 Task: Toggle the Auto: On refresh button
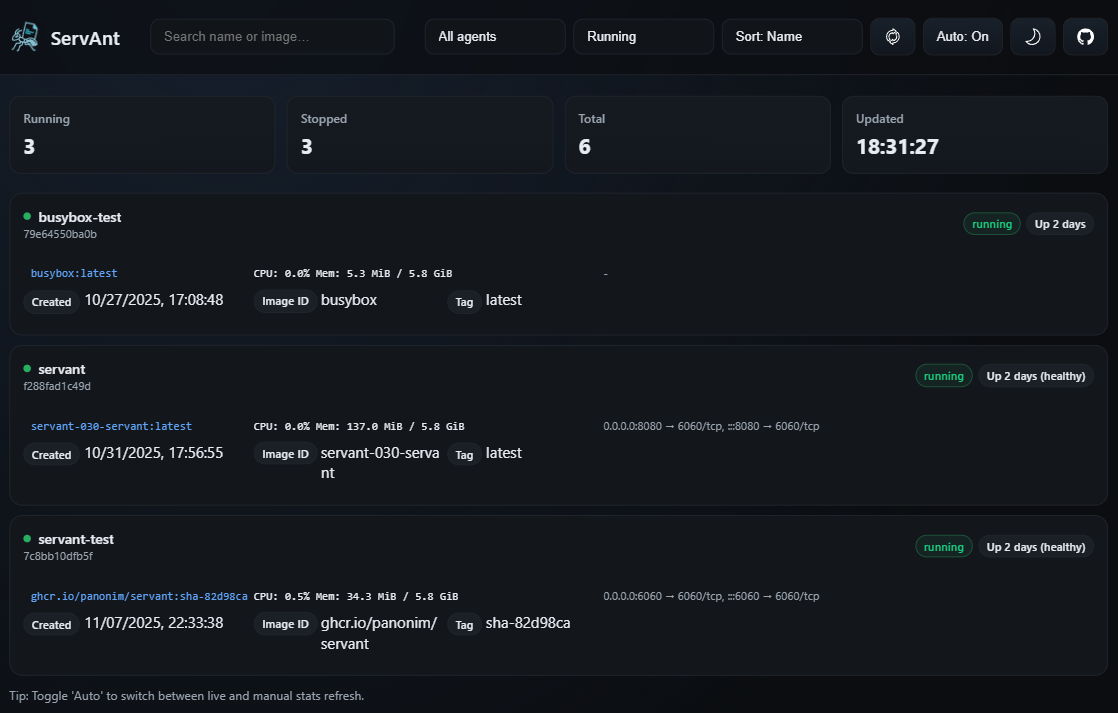click(962, 37)
